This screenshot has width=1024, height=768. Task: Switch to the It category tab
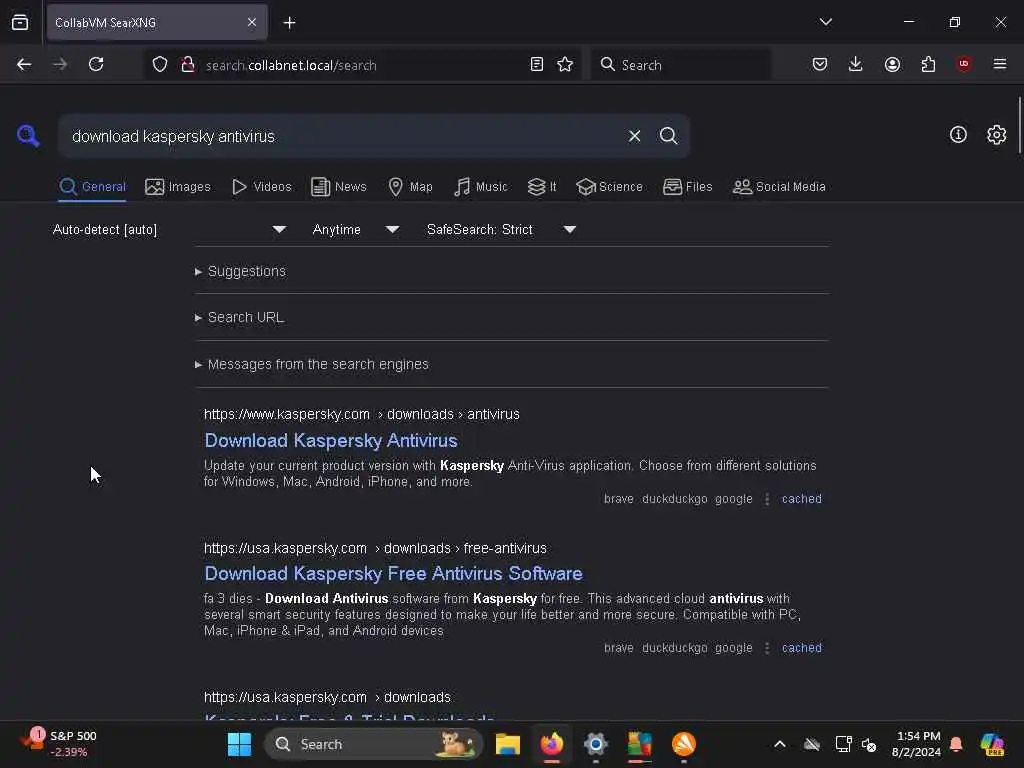pos(542,187)
